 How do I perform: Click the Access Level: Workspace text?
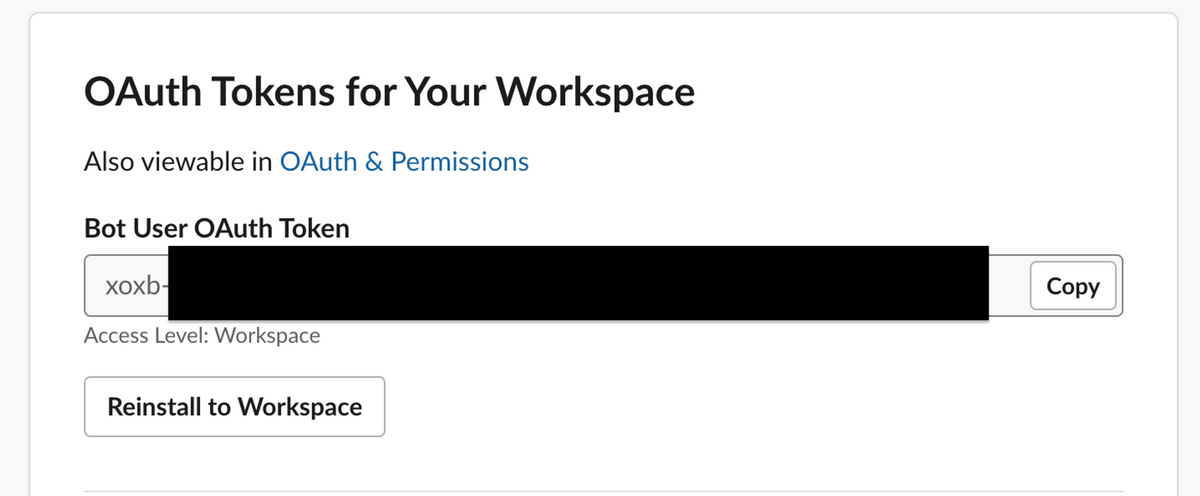(202, 336)
